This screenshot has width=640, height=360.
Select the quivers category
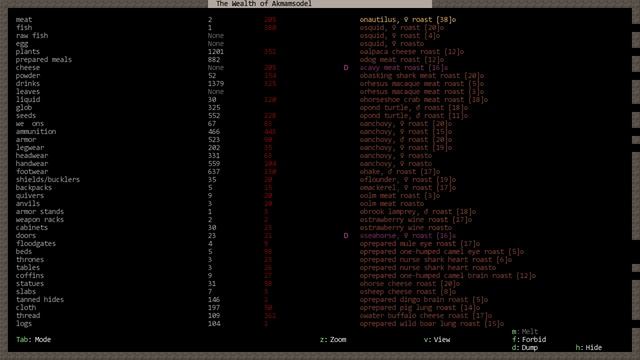[x=30, y=196]
